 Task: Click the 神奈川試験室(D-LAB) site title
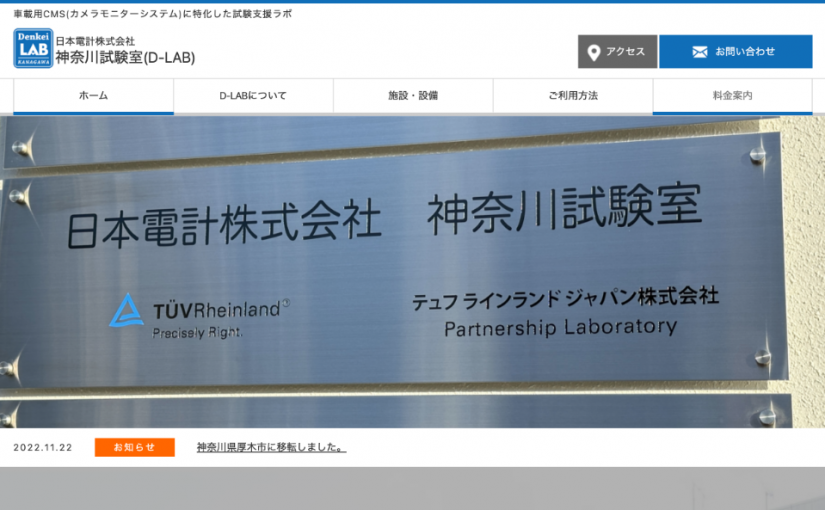pyautogui.click(x=125, y=57)
